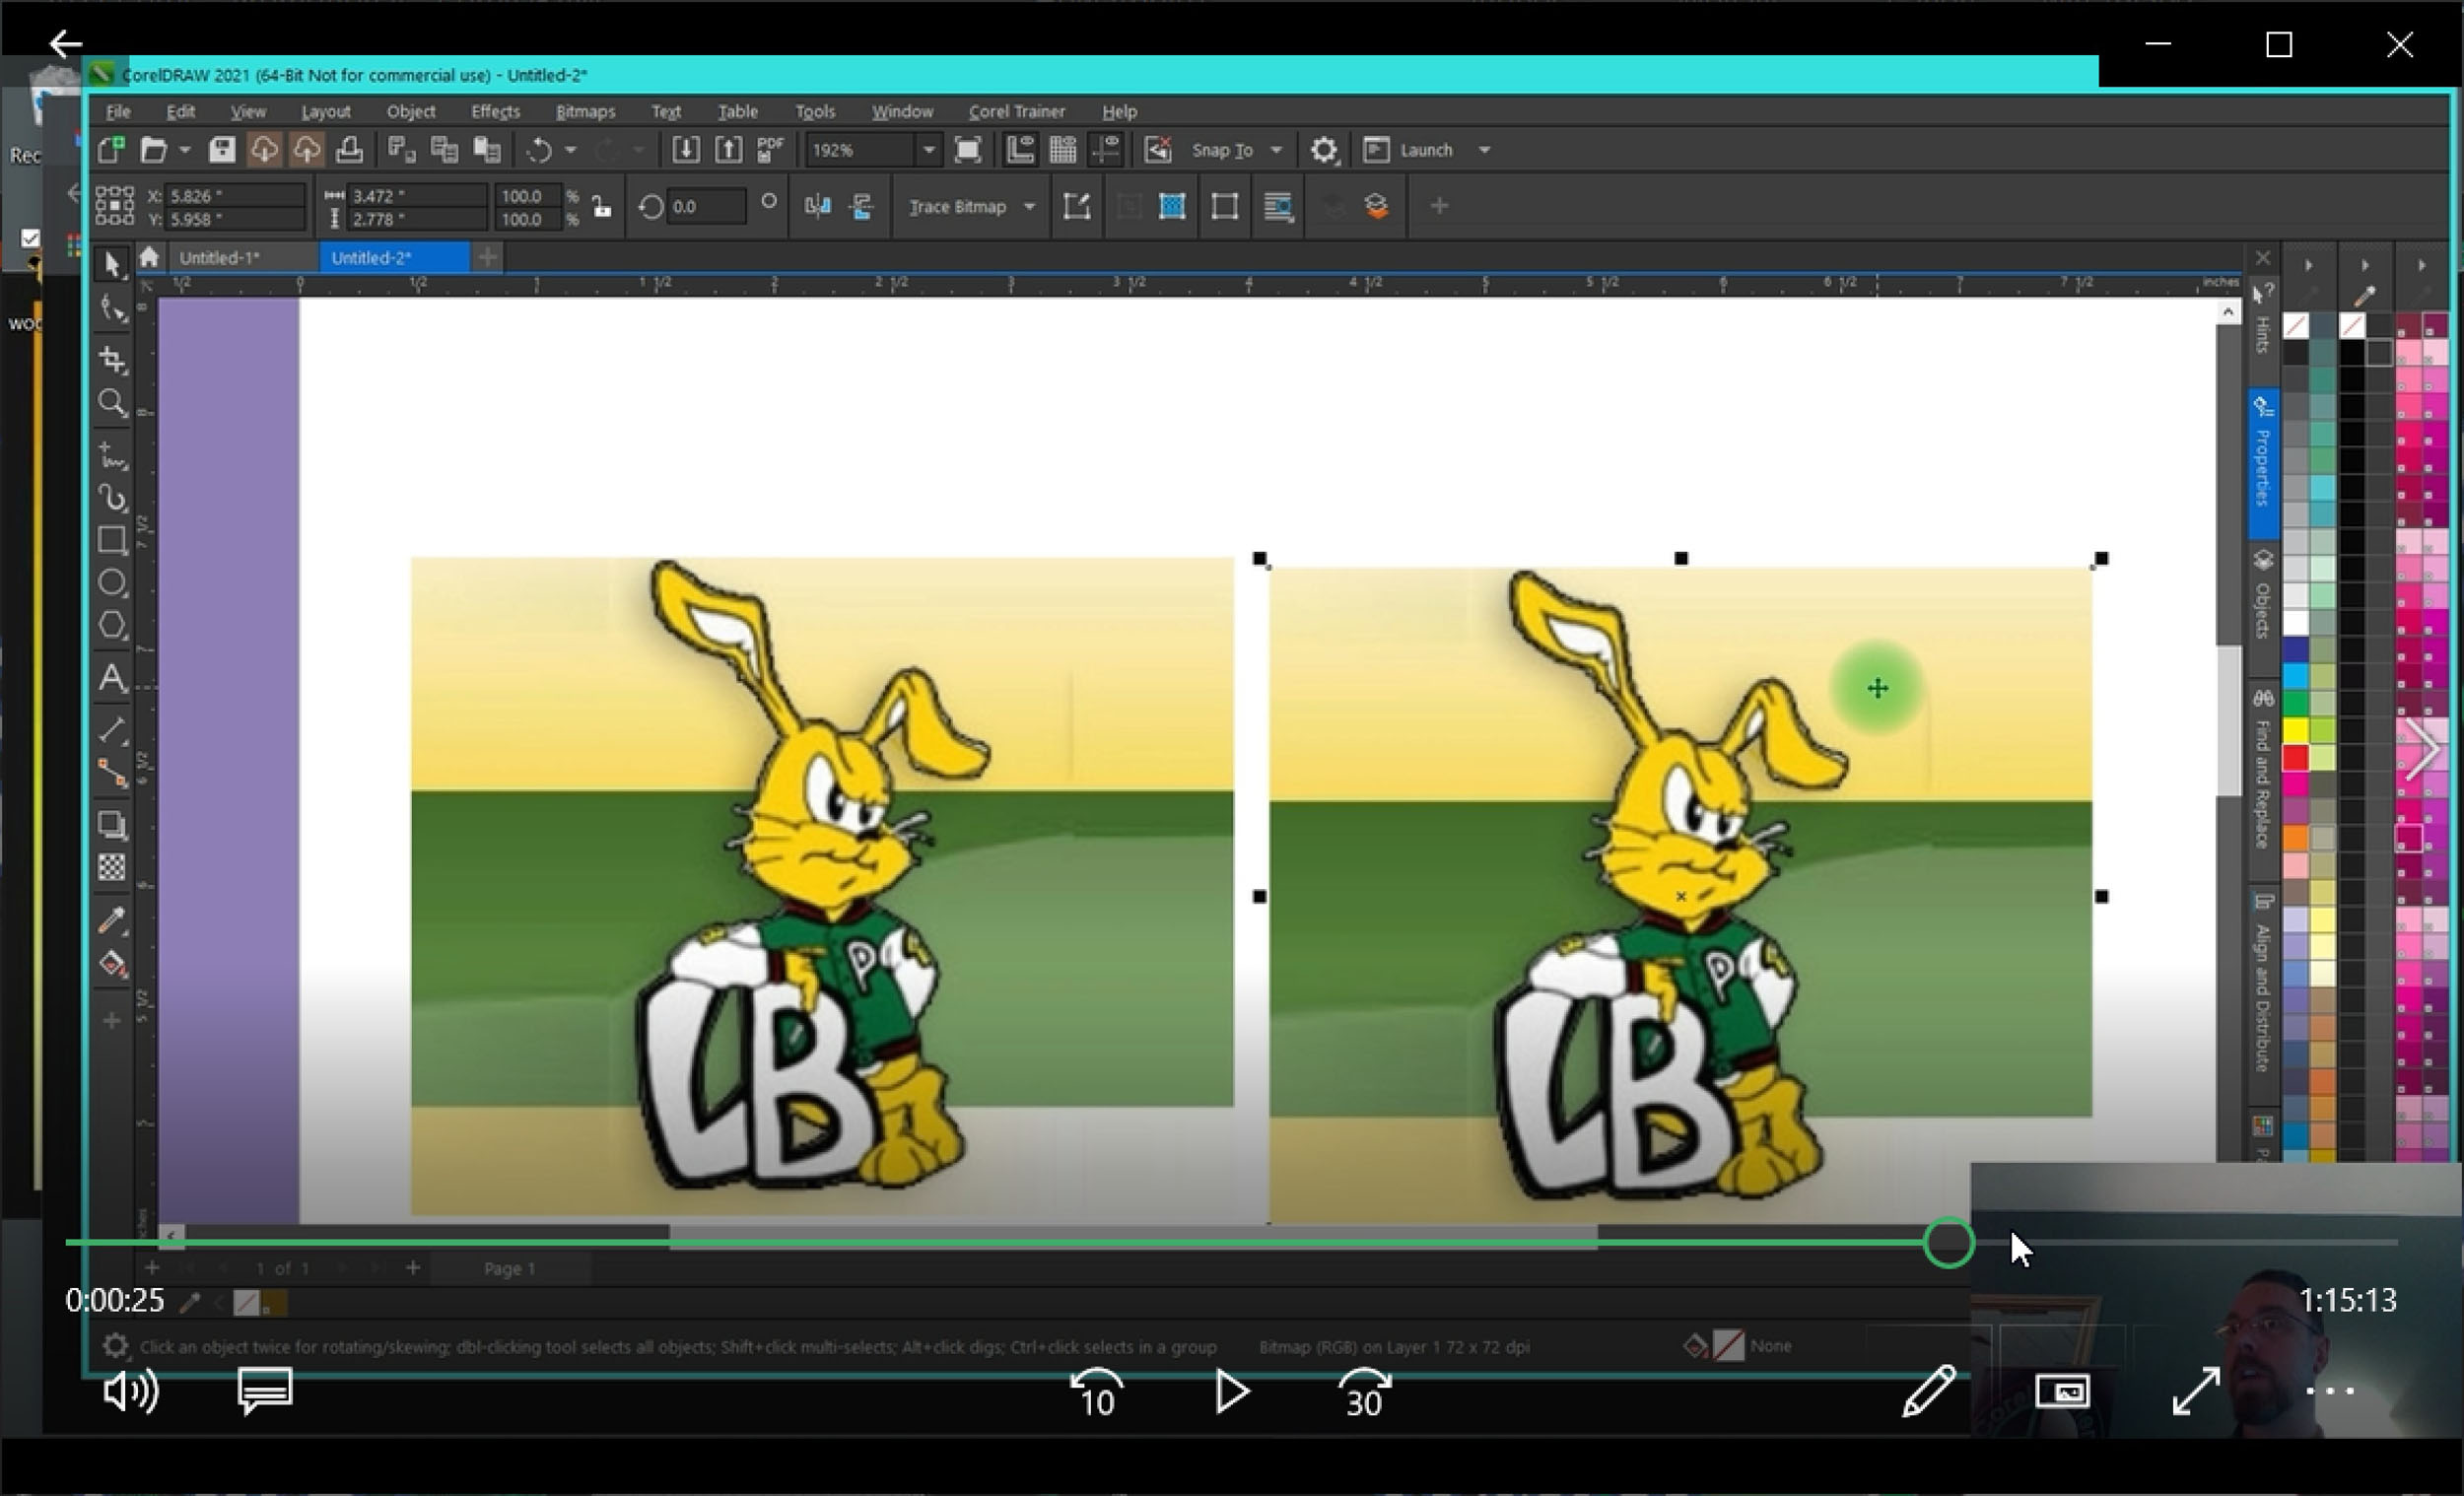Select the Shape tool
This screenshot has height=1496, width=2464.
pyautogui.click(x=112, y=310)
